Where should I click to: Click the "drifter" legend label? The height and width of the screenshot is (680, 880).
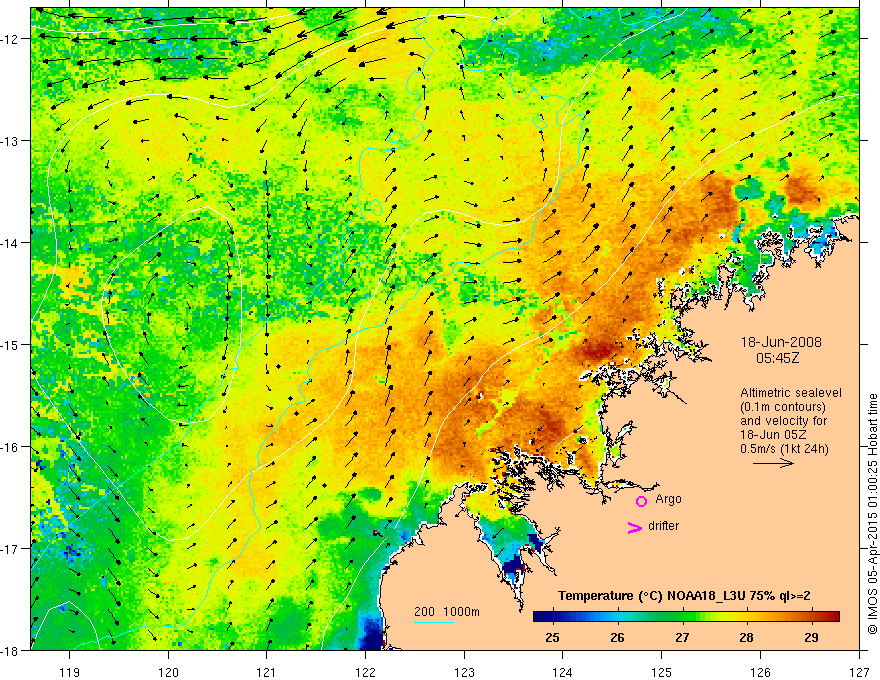pyautogui.click(x=663, y=526)
